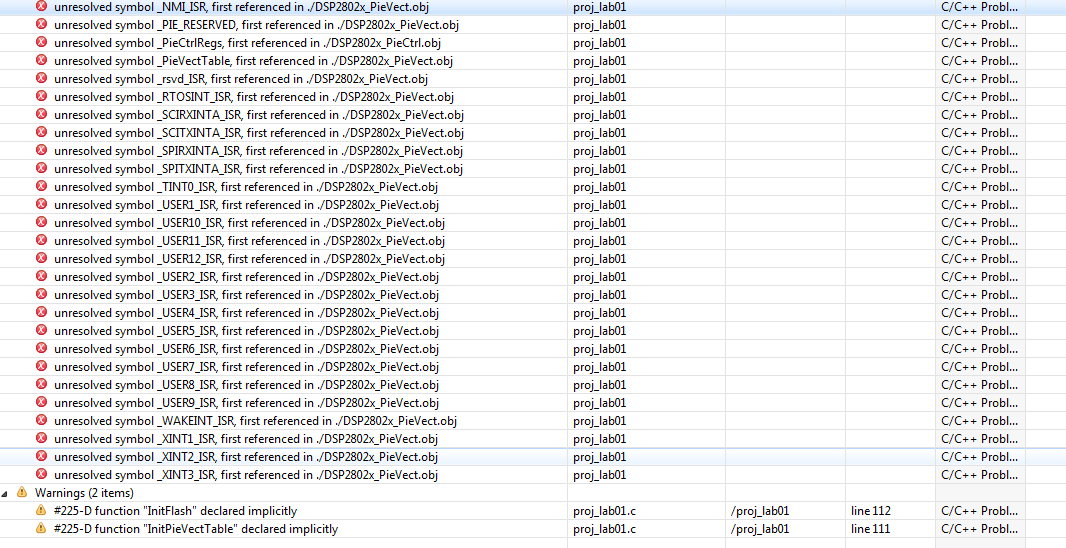This screenshot has width=1066, height=548.
Task: Select the unresolved symbol _USER5_ISR error text
Action: [246, 331]
